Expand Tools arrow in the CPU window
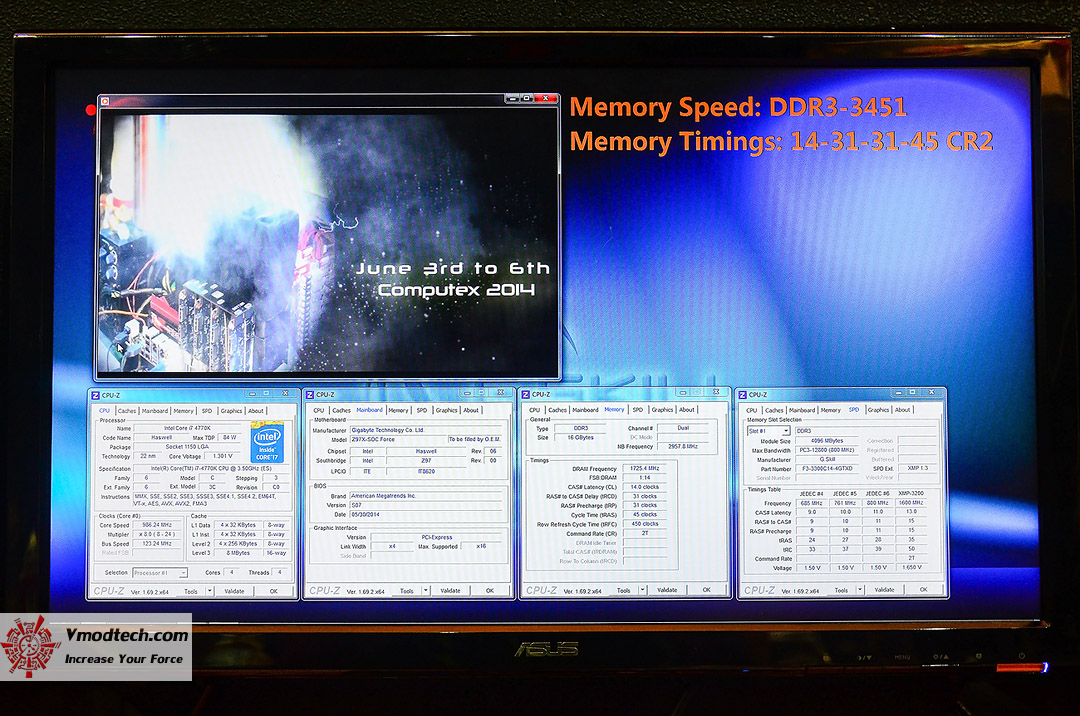The height and width of the screenshot is (716, 1080). 209,591
